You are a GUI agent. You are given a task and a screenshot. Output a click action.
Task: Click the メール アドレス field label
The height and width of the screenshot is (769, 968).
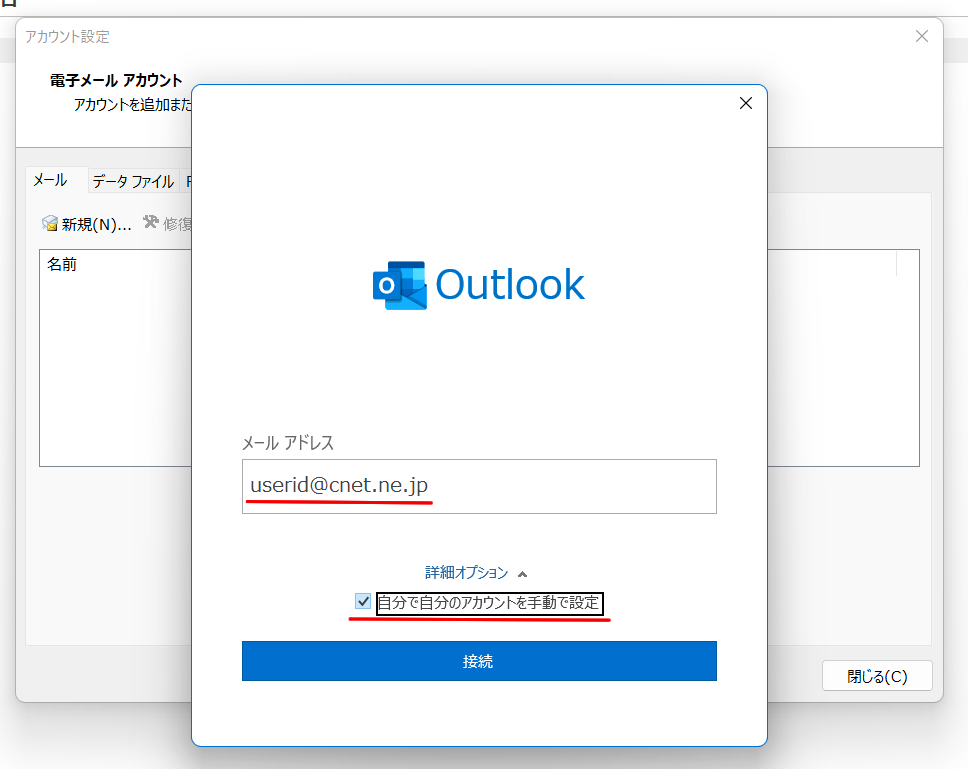pyautogui.click(x=288, y=443)
